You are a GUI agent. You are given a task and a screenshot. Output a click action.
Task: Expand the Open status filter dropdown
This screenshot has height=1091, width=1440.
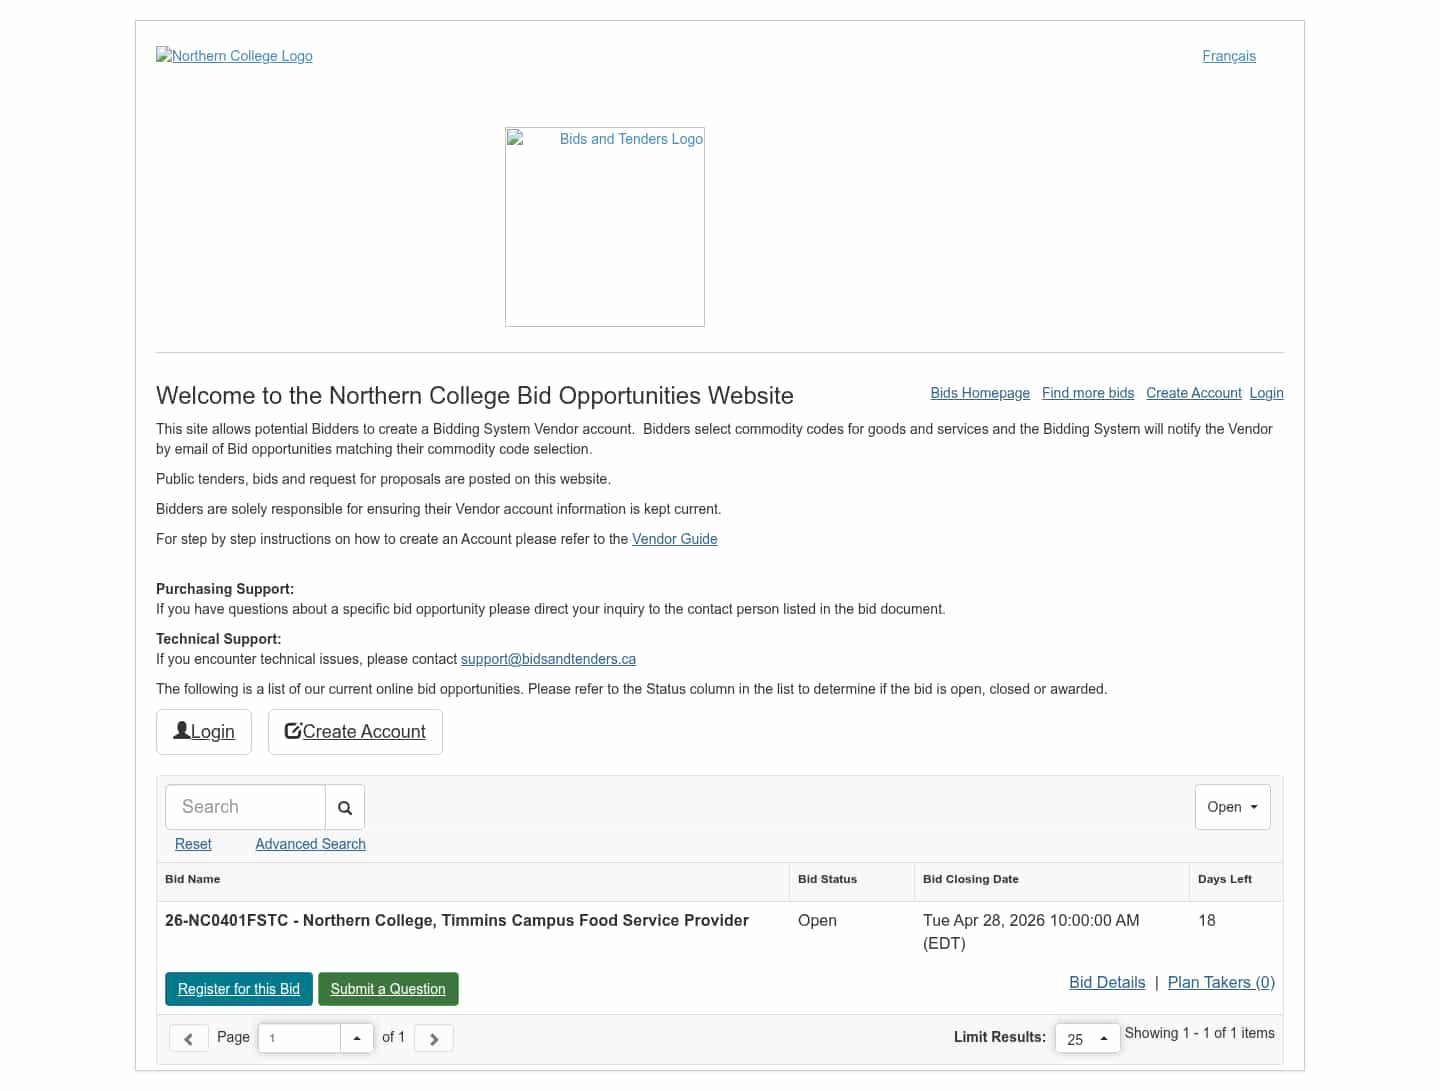click(1233, 807)
